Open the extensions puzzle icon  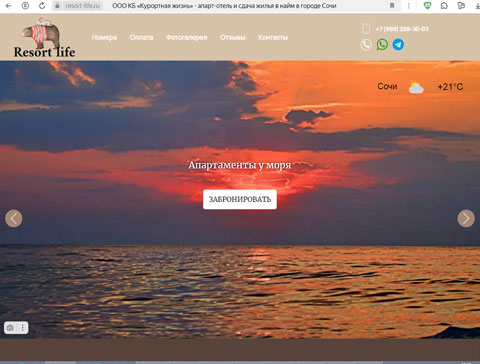pyautogui.click(x=444, y=6)
